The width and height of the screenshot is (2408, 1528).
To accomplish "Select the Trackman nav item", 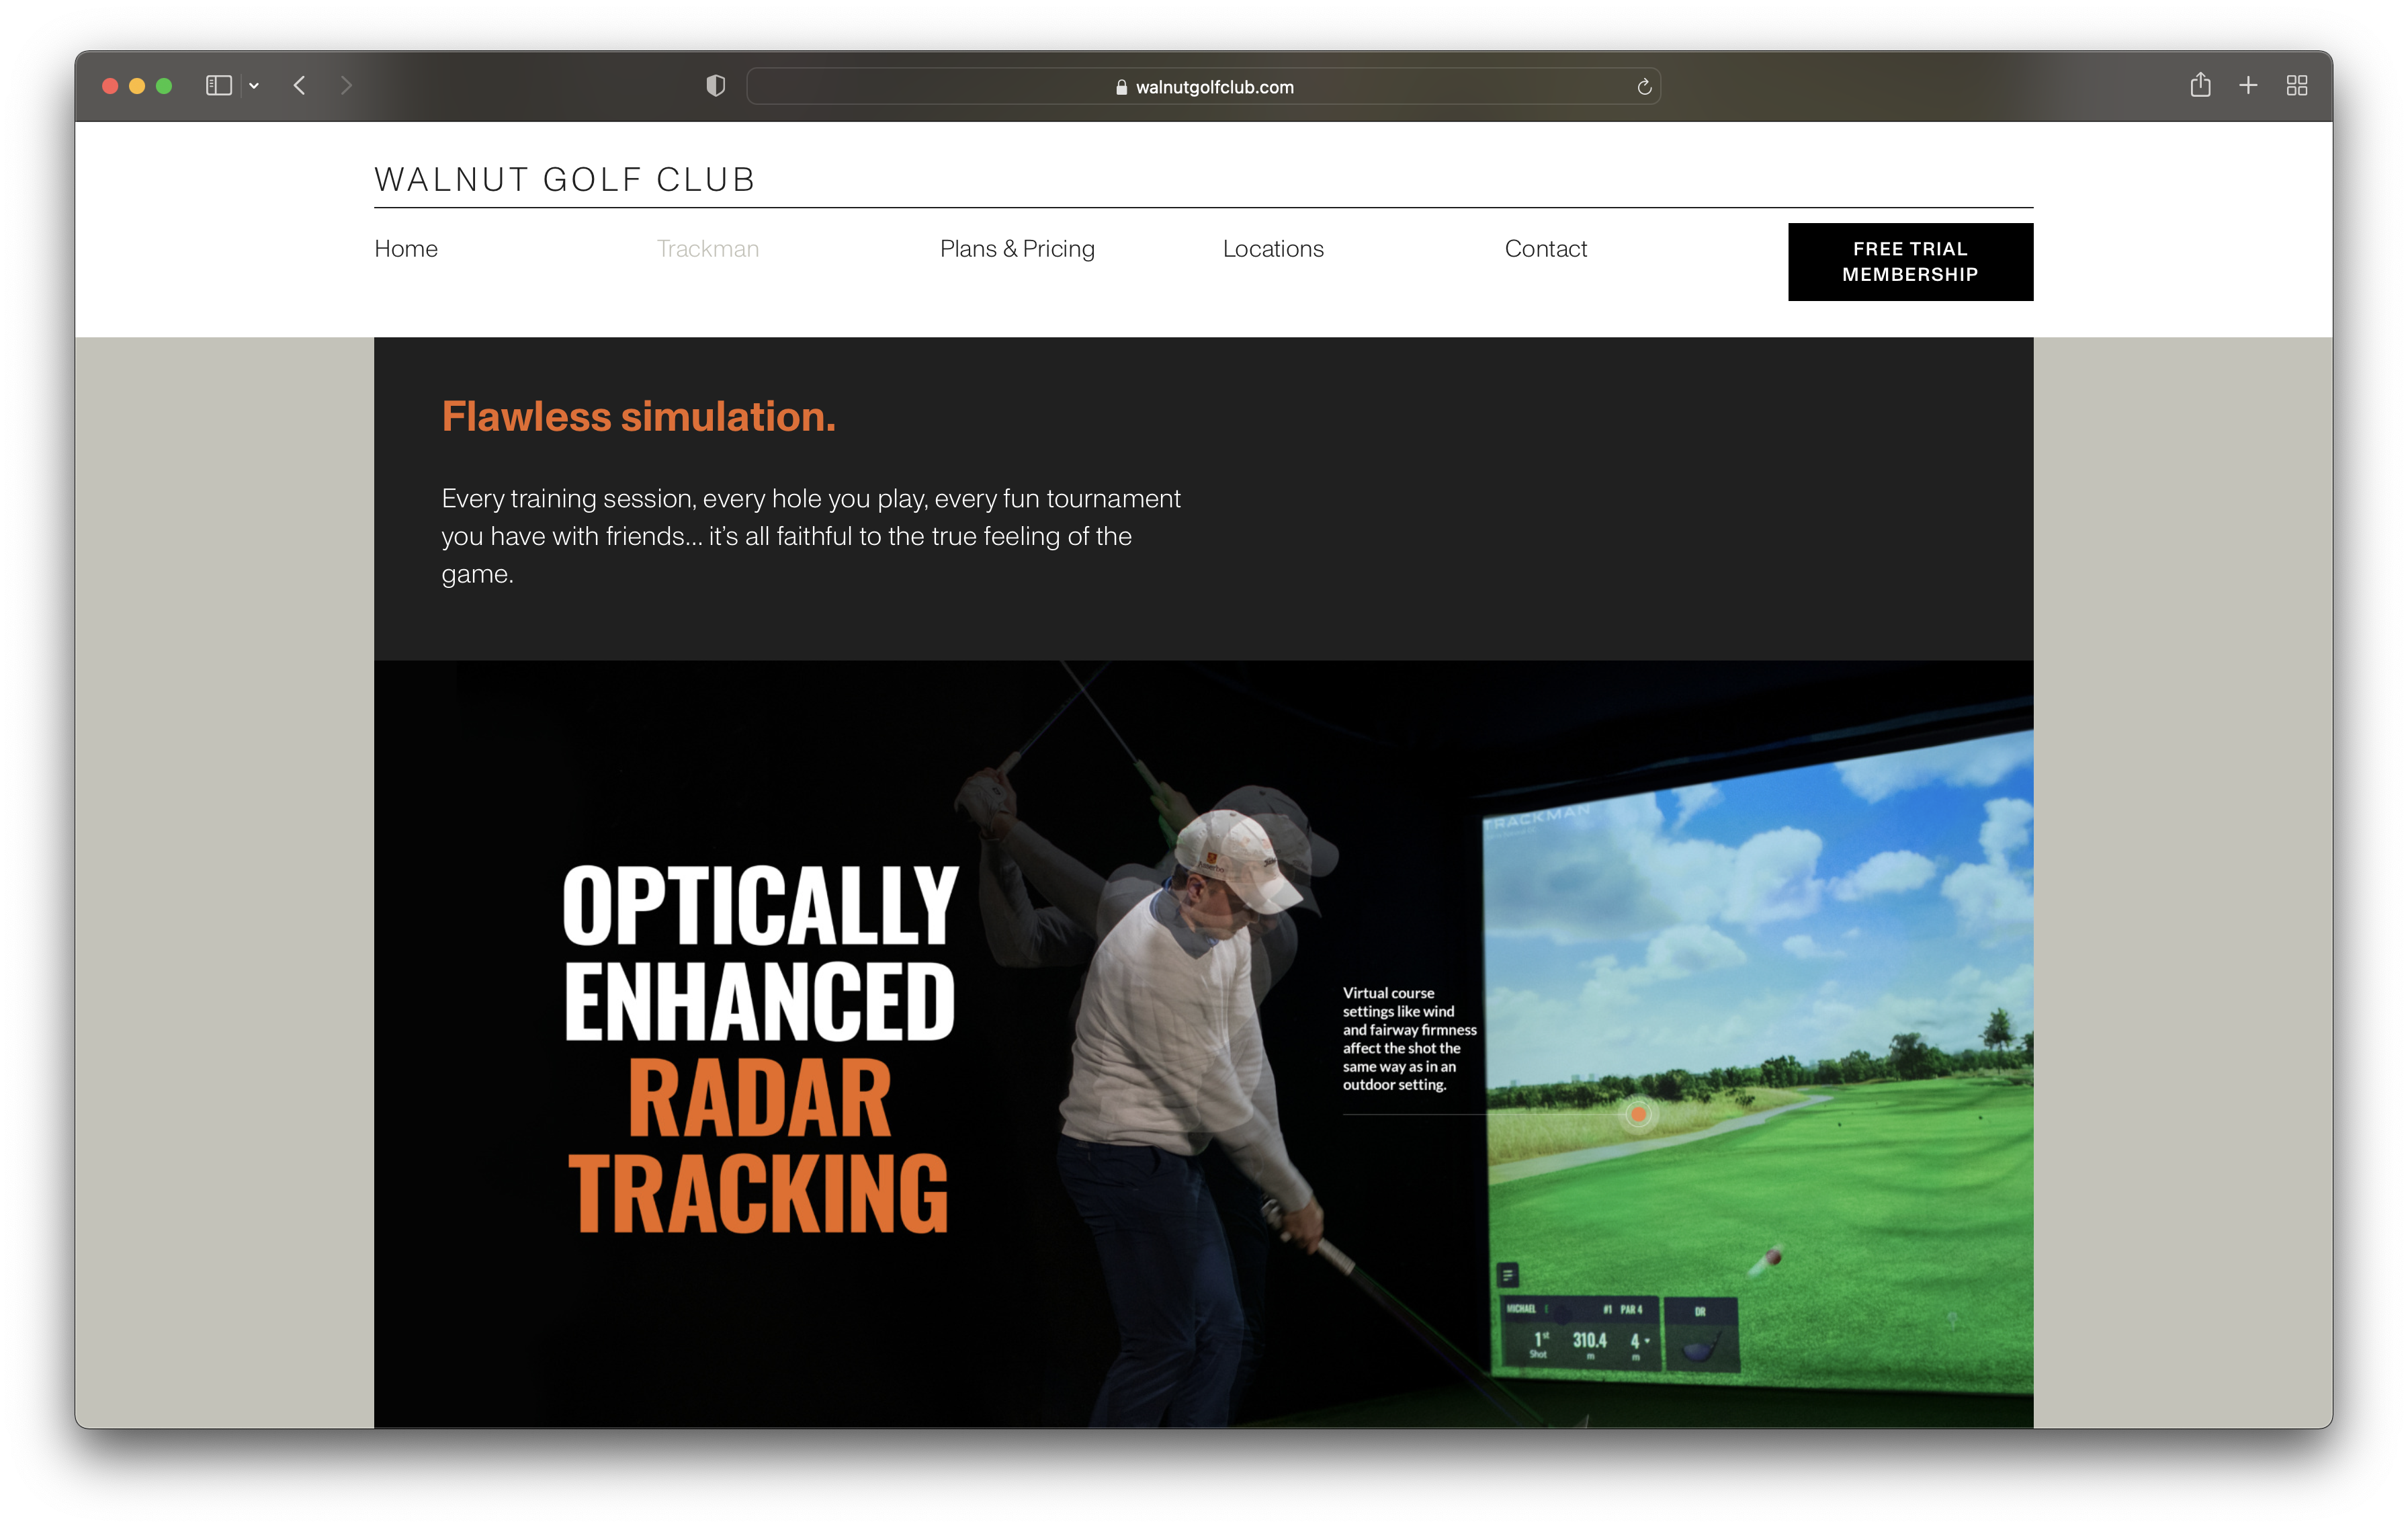I will click(x=707, y=249).
